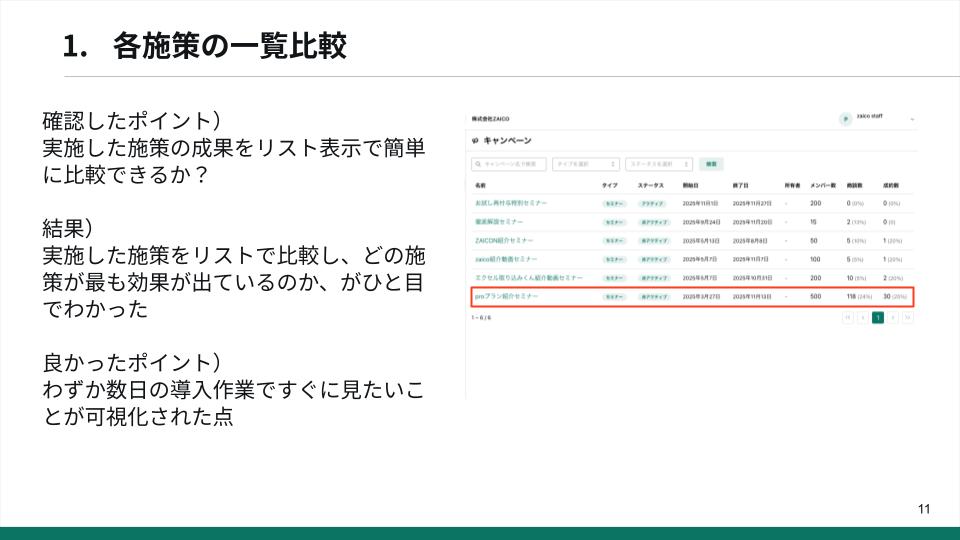Select page 1 in pagination

click(877, 317)
